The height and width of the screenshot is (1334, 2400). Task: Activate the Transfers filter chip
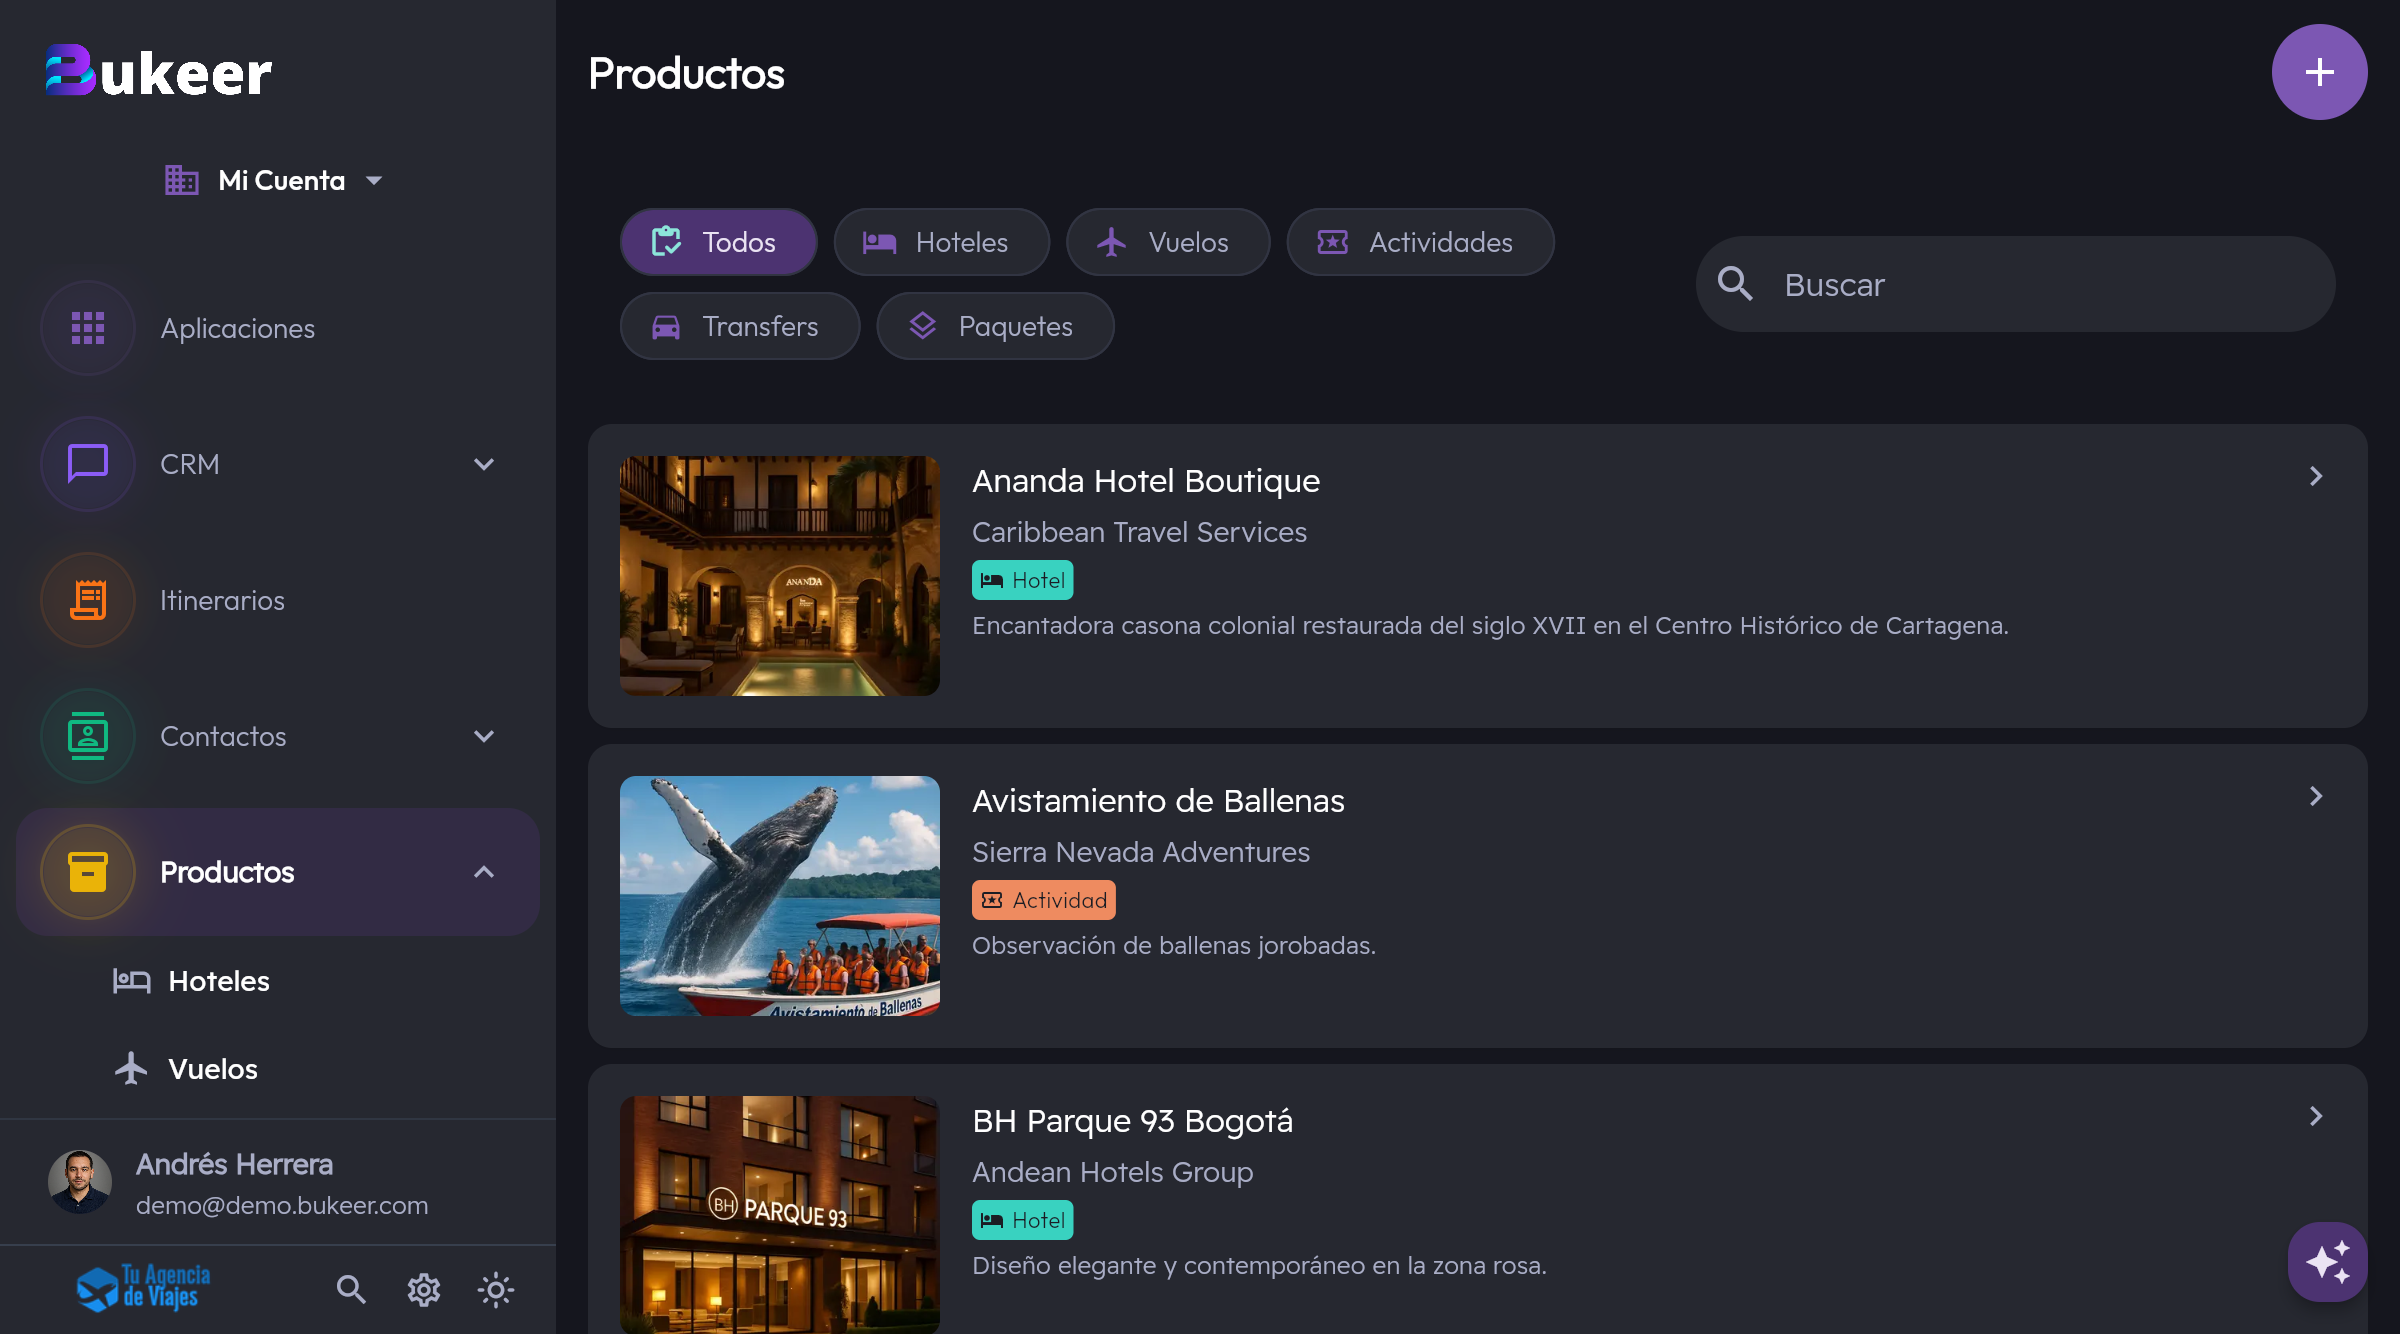(740, 325)
